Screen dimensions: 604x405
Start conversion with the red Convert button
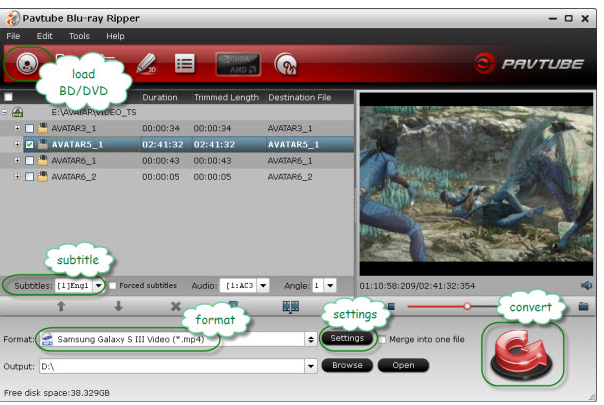[x=522, y=355]
